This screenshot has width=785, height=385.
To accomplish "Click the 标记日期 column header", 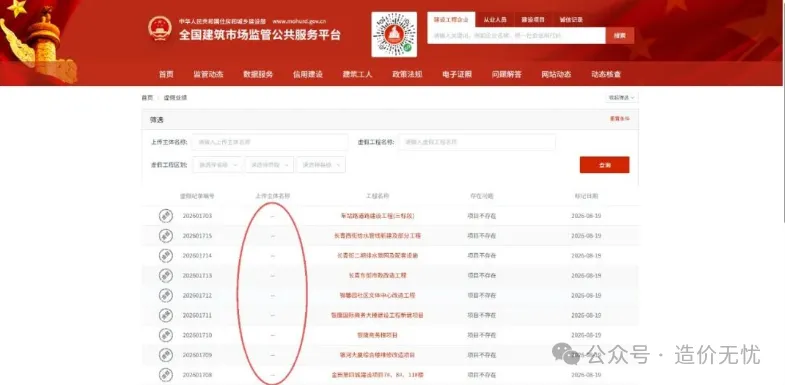I will 586,196.
